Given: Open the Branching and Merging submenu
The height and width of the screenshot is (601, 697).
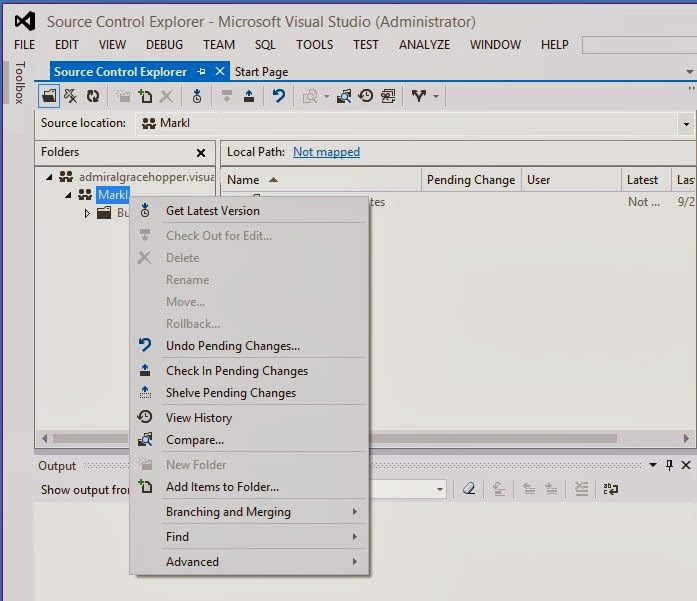Looking at the screenshot, I should [249, 512].
